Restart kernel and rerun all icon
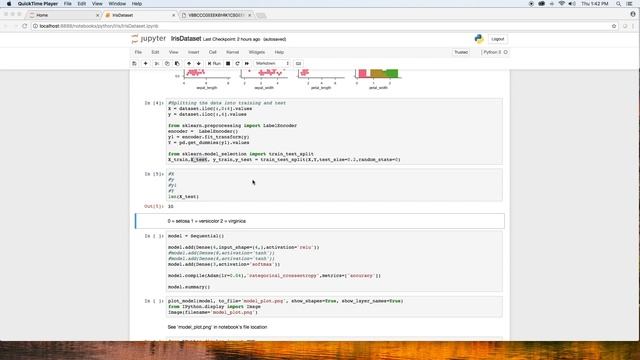 247,64
